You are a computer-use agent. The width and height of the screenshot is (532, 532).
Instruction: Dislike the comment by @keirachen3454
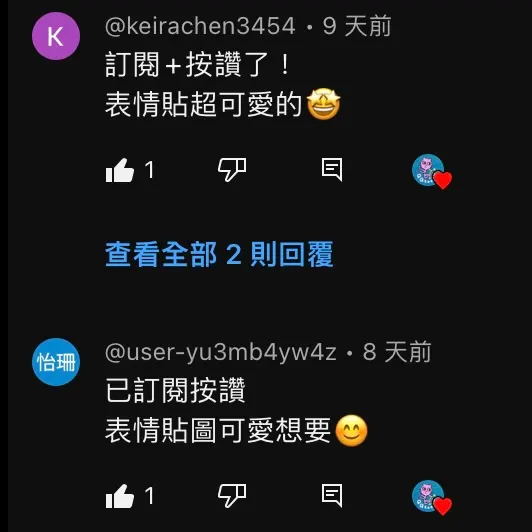coord(232,170)
